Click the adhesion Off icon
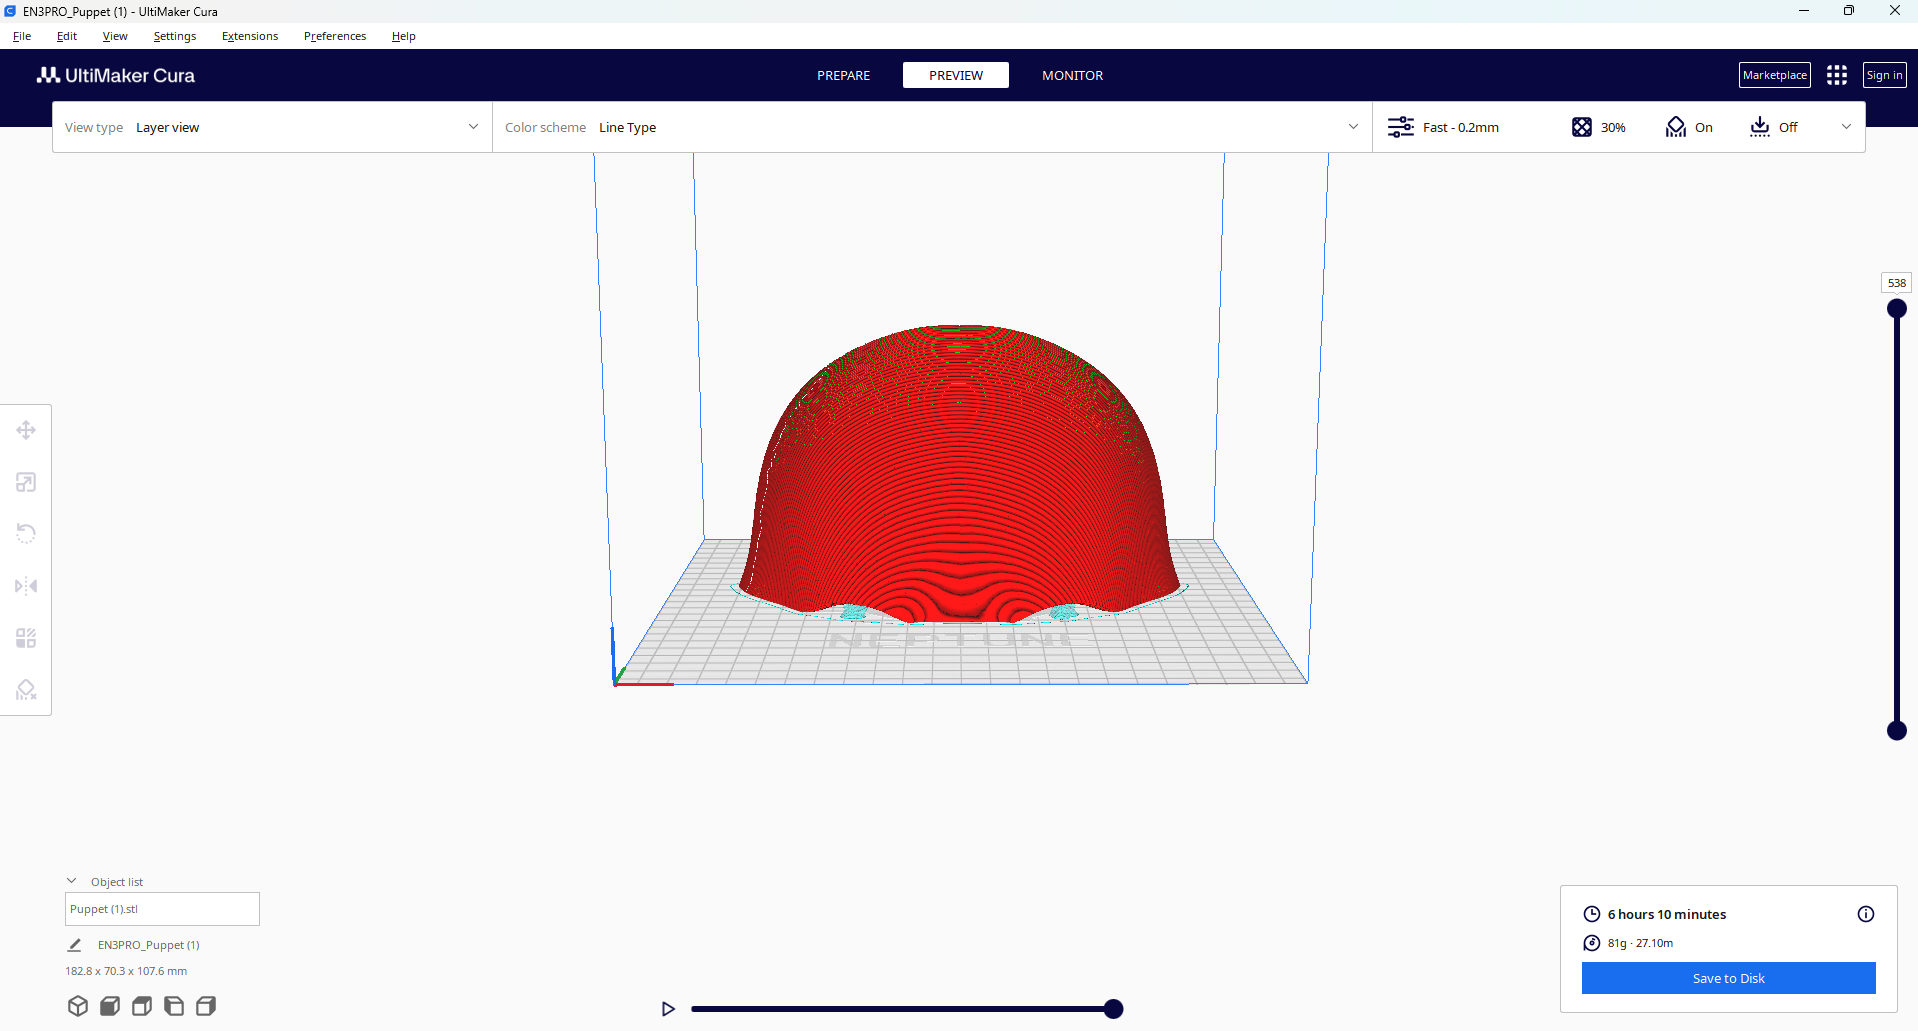 [x=1760, y=127]
